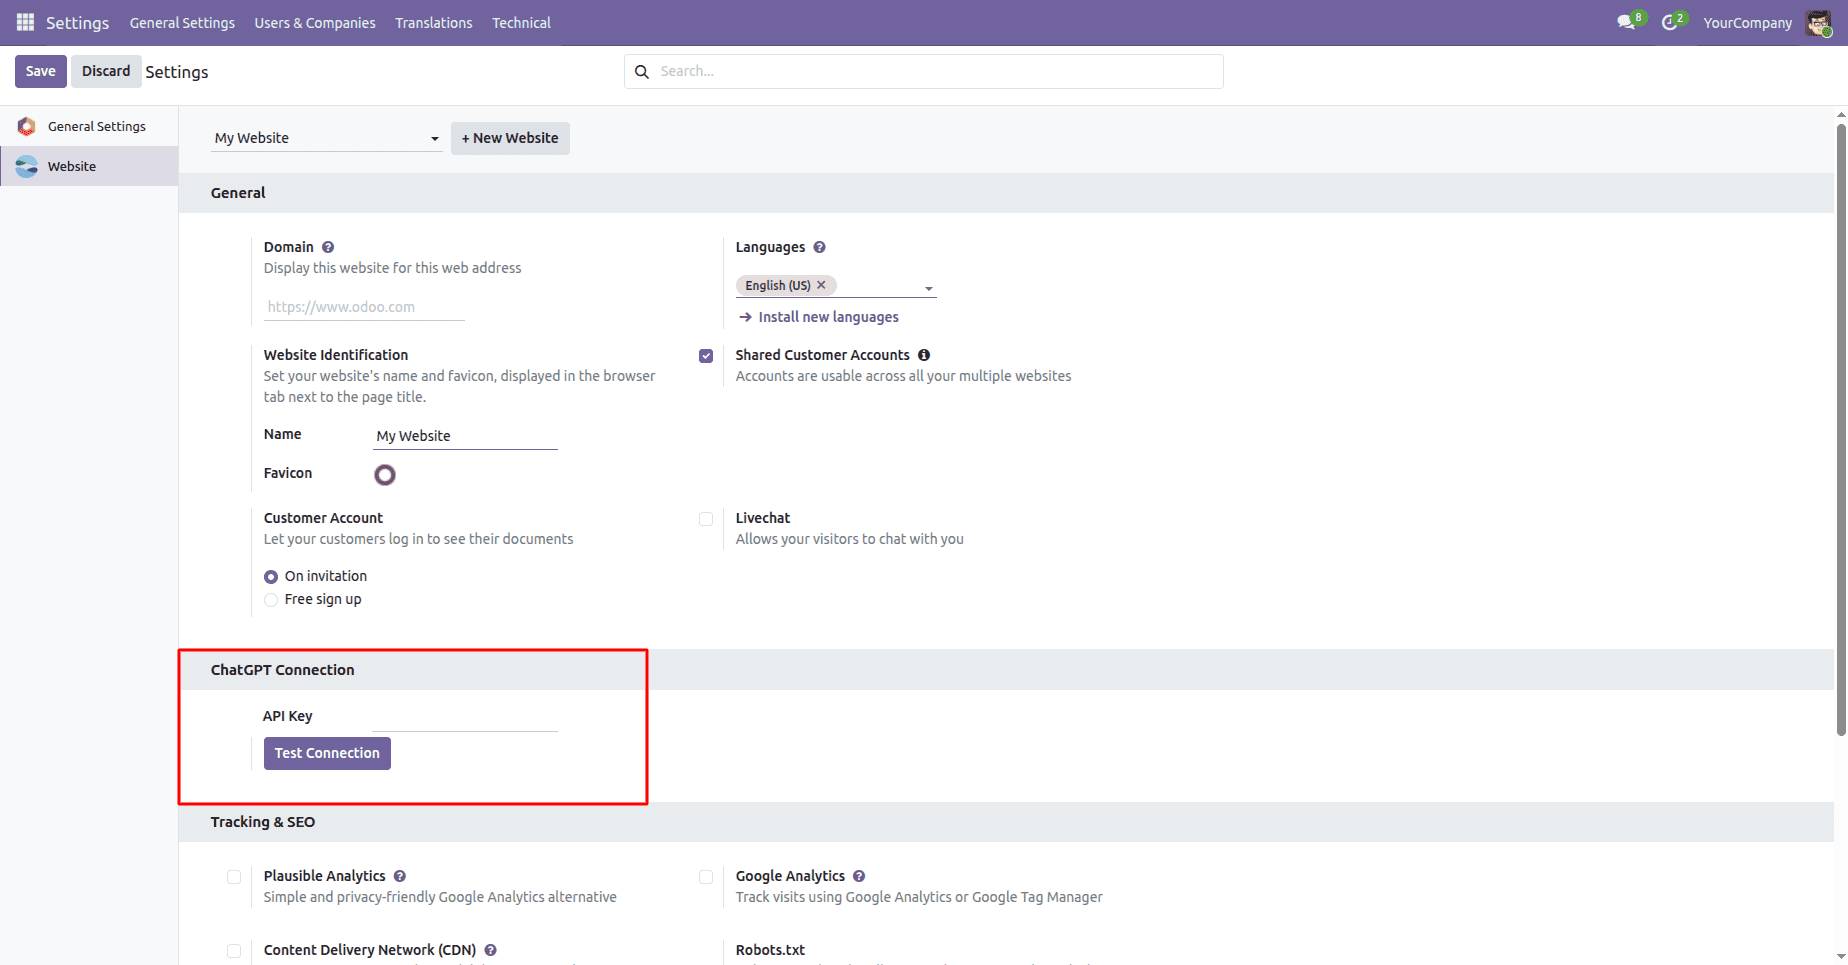This screenshot has width=1848, height=965.
Task: Click the ChatGPT API Key input field
Action: pyautogui.click(x=465, y=718)
